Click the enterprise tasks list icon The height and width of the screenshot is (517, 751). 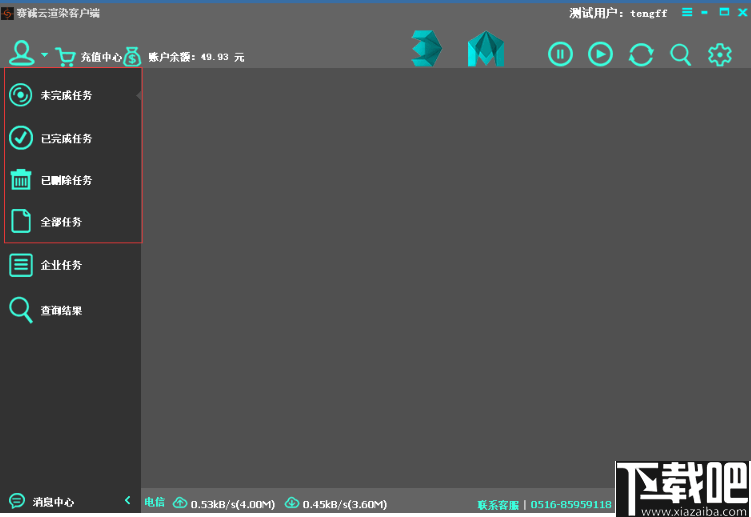(21, 265)
